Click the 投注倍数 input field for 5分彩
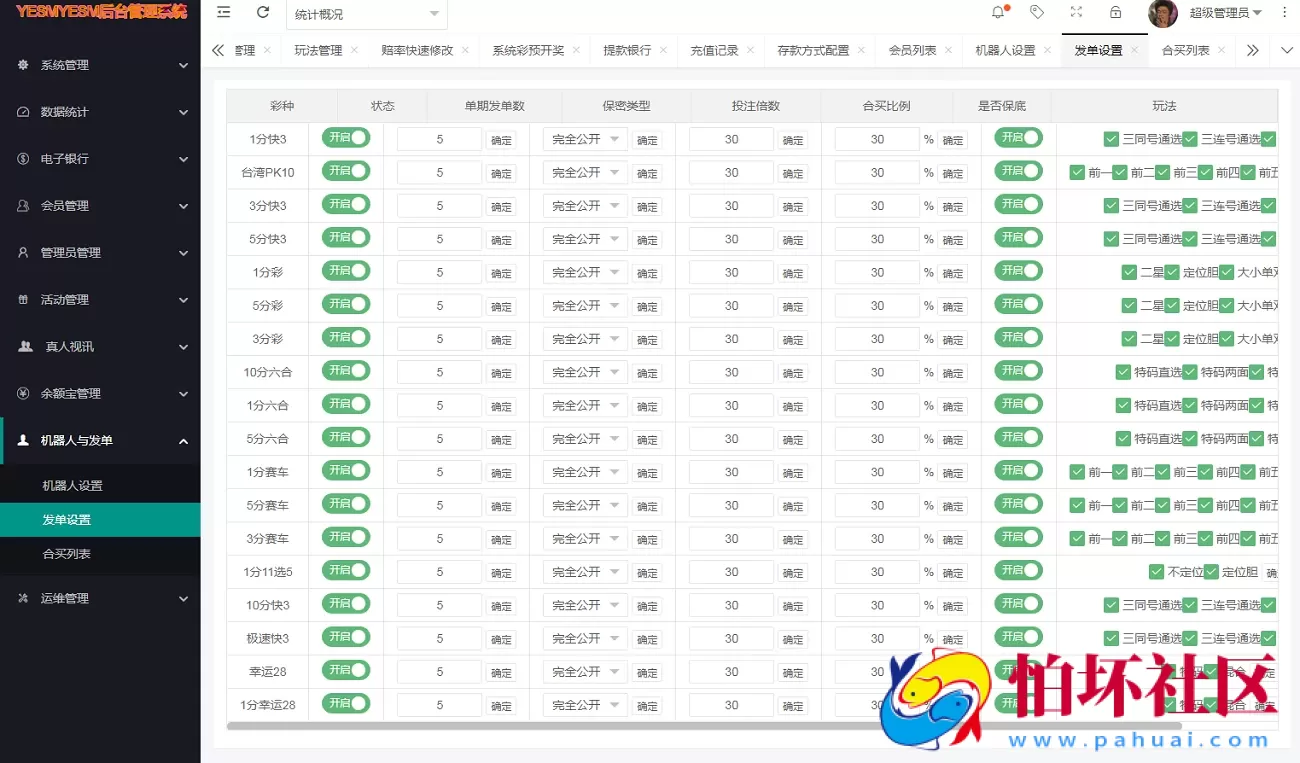This screenshot has height=763, width=1300. click(730, 305)
